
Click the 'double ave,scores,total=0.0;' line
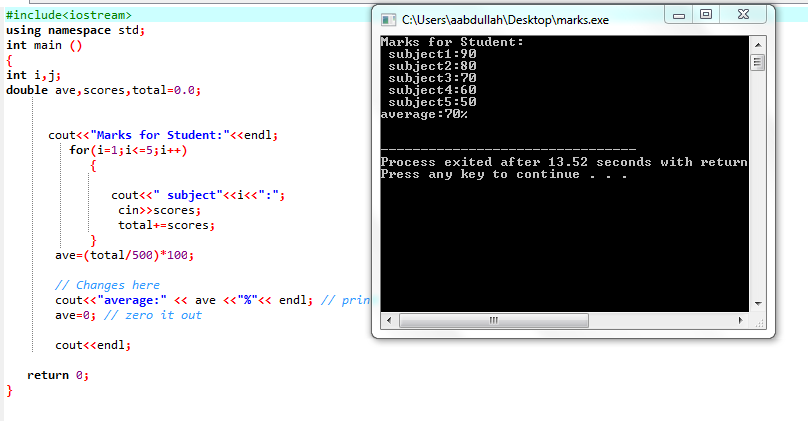[x=103, y=90]
